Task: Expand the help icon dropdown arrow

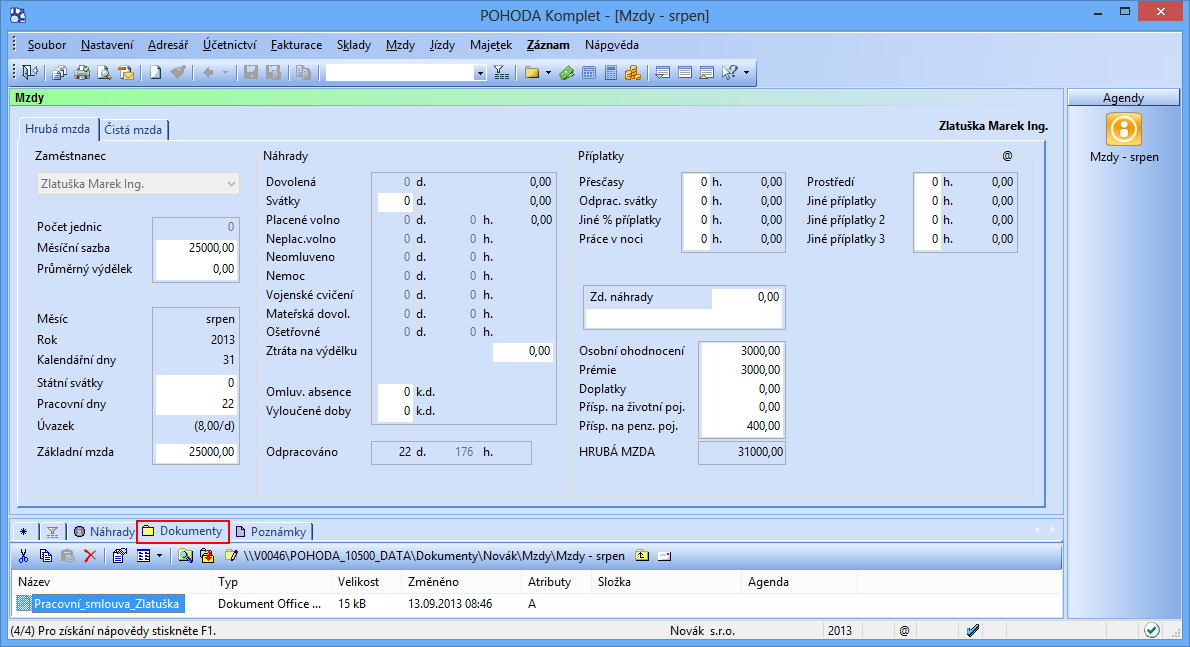Action: click(746, 72)
